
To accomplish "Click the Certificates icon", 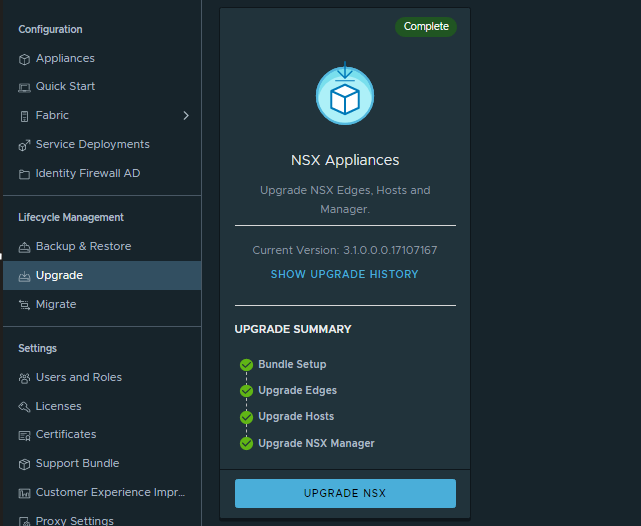I will (24, 436).
